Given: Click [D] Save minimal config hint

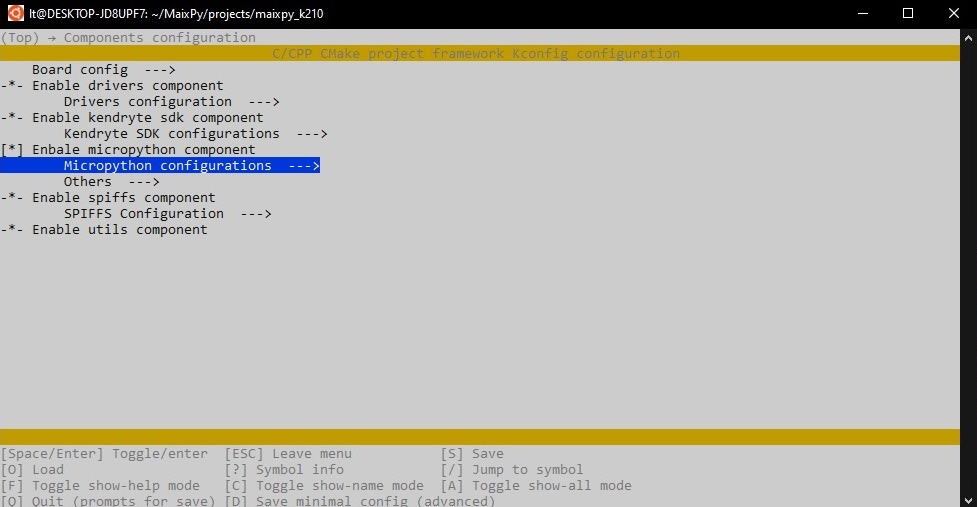Looking at the screenshot, I should (x=360, y=501).
